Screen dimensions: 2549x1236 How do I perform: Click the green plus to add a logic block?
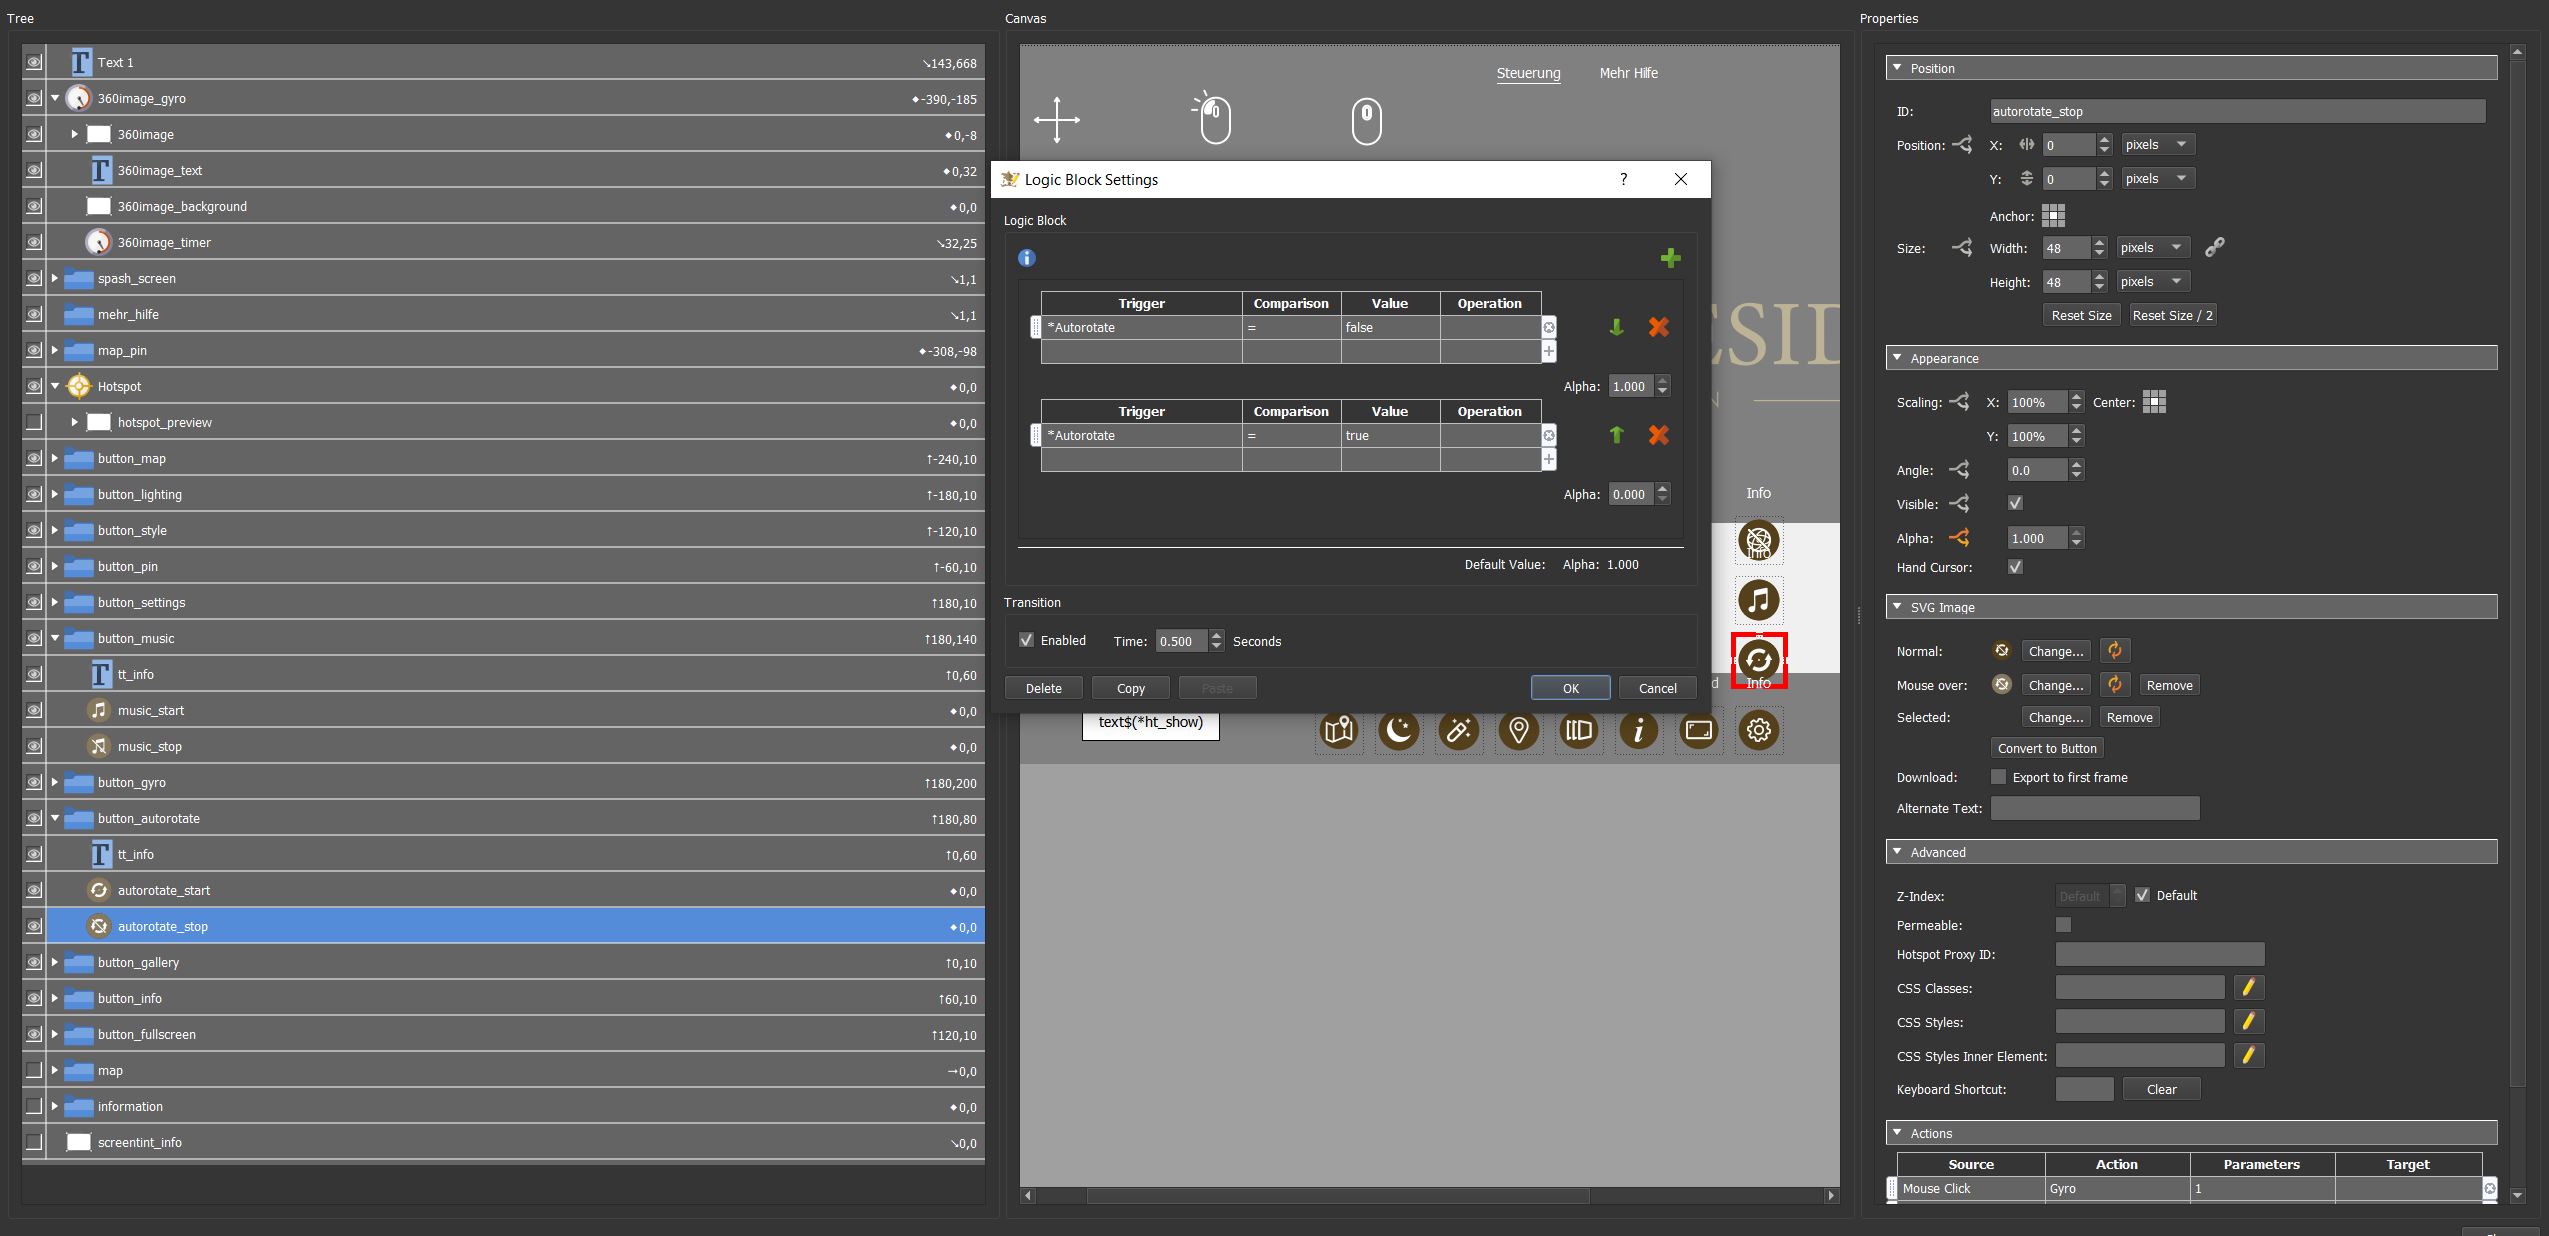click(1670, 259)
